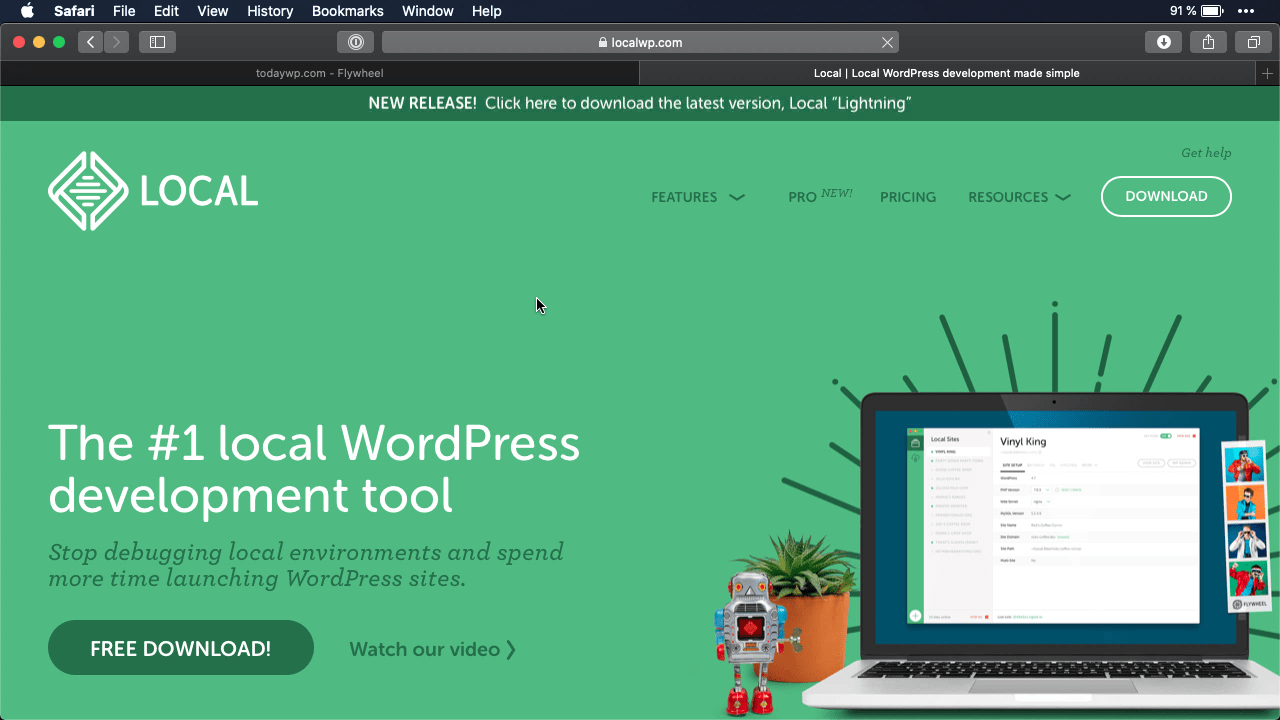Open the Safari menu
The height and width of the screenshot is (720, 1280).
pyautogui.click(x=74, y=11)
